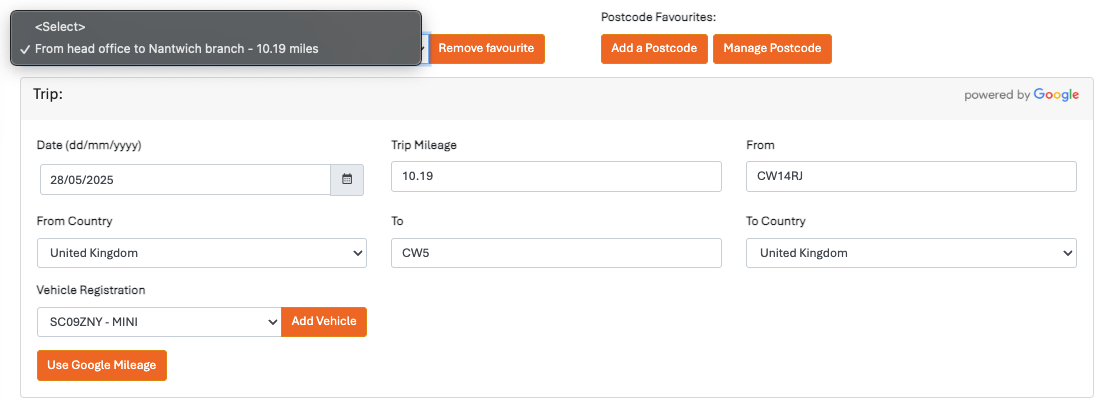The height and width of the screenshot is (407, 1108).
Task: Click the Trip: panel heading
Action: pos(49,94)
